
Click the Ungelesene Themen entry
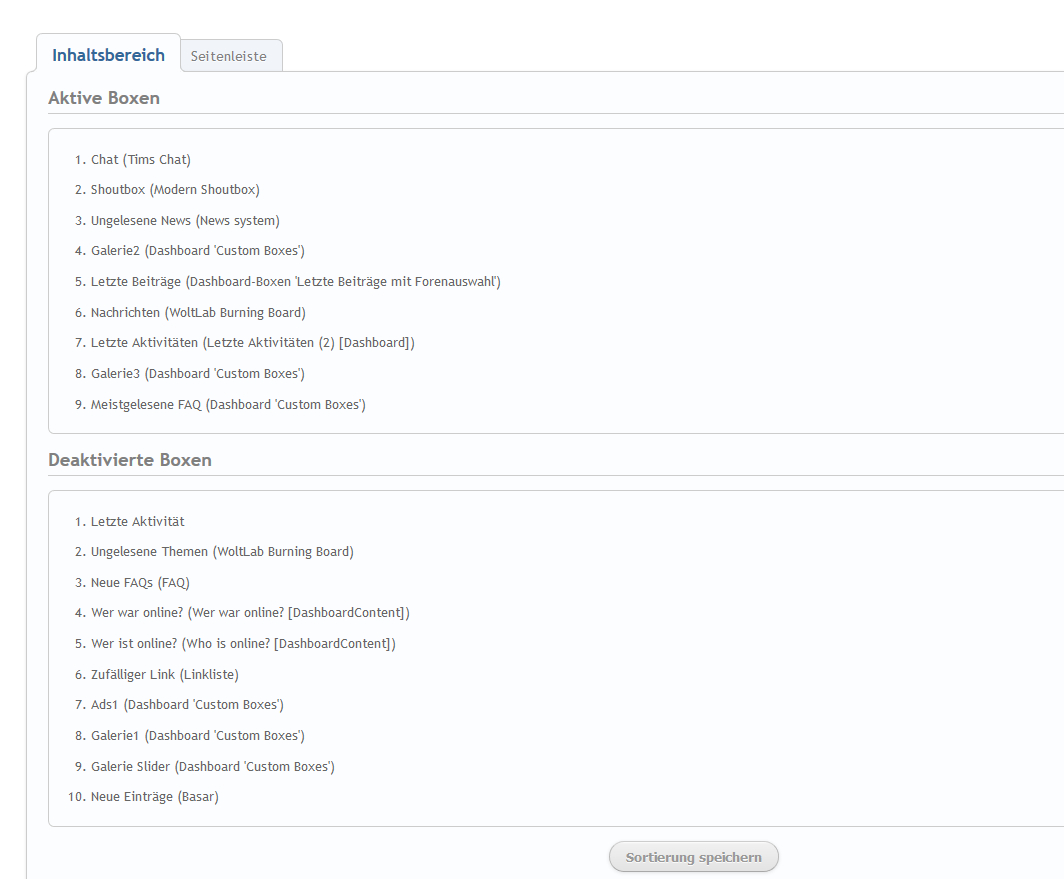pyautogui.click(x=222, y=551)
